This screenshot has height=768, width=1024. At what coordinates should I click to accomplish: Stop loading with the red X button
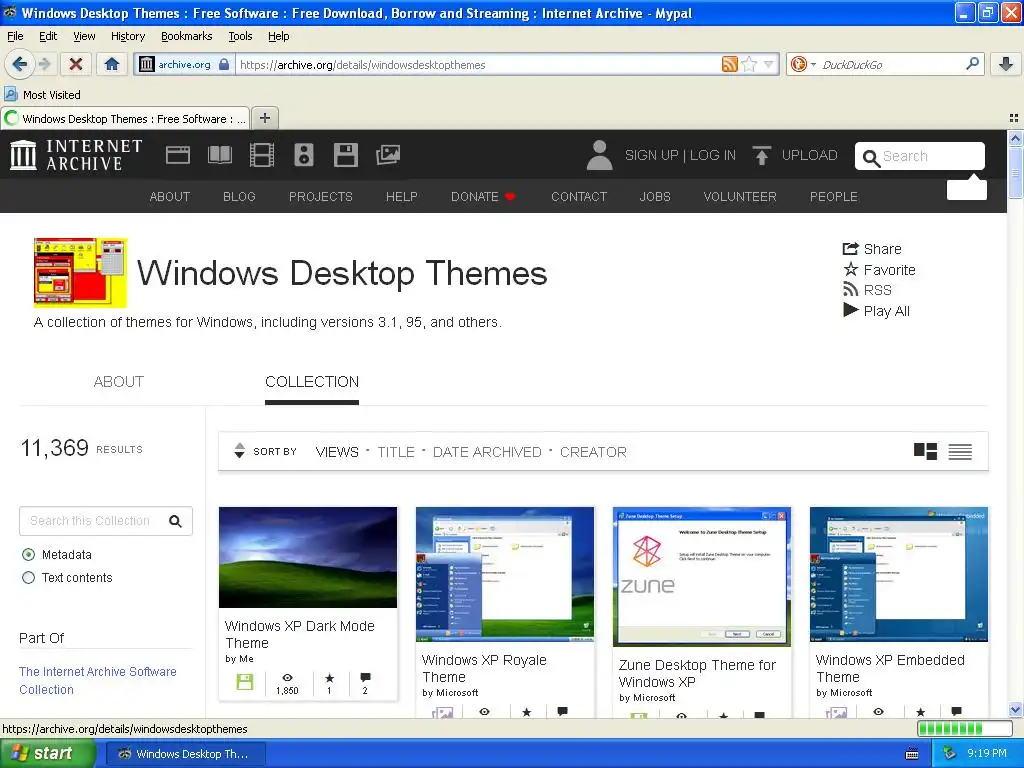coord(76,64)
